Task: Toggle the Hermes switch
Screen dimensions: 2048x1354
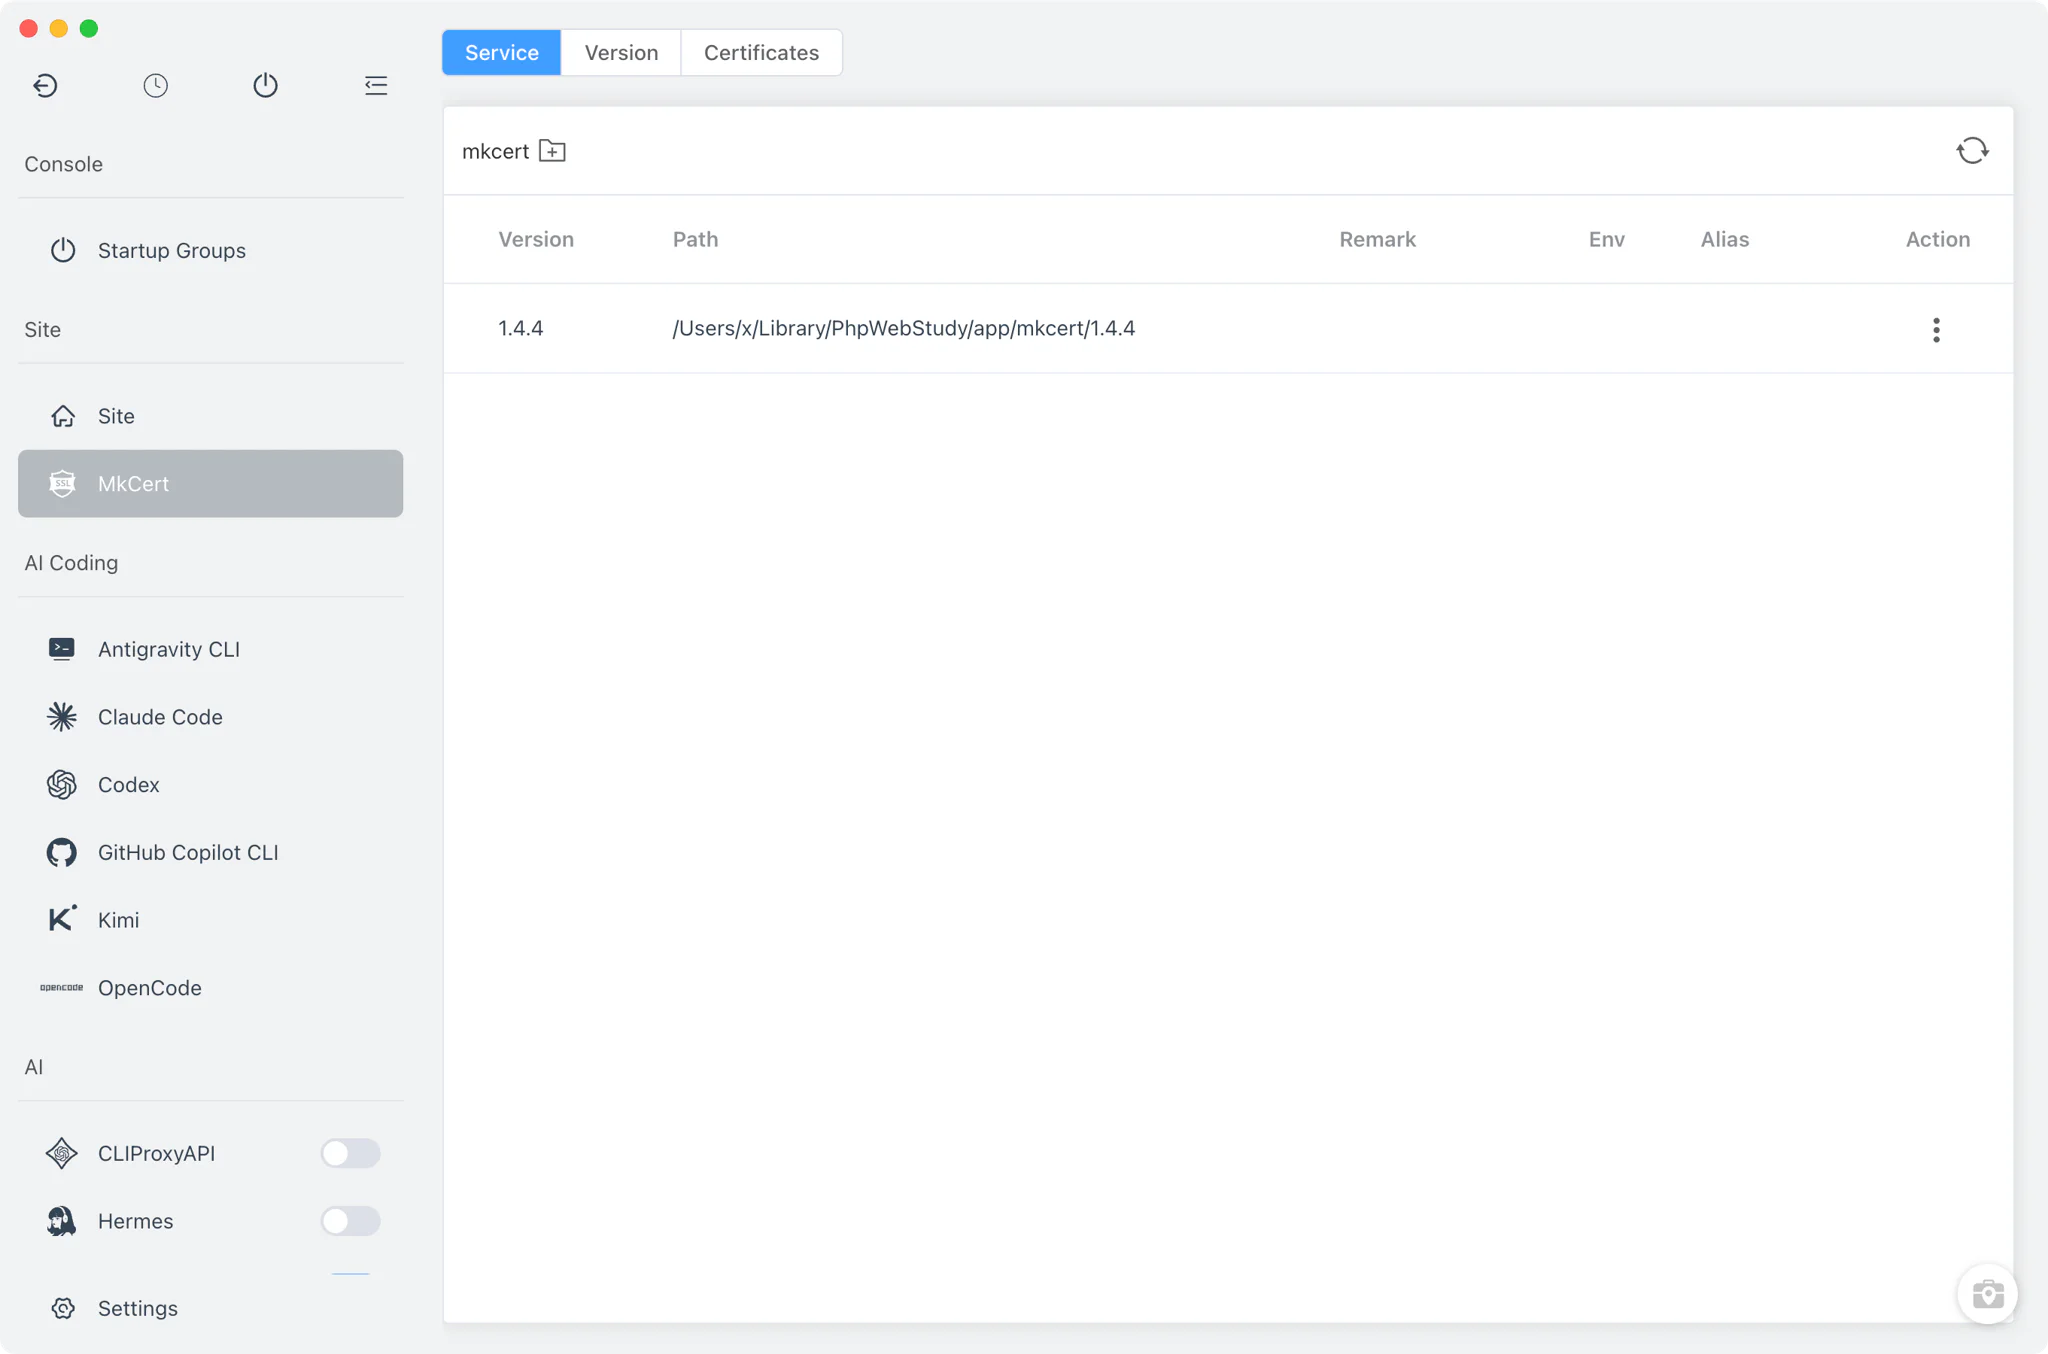Action: [350, 1221]
